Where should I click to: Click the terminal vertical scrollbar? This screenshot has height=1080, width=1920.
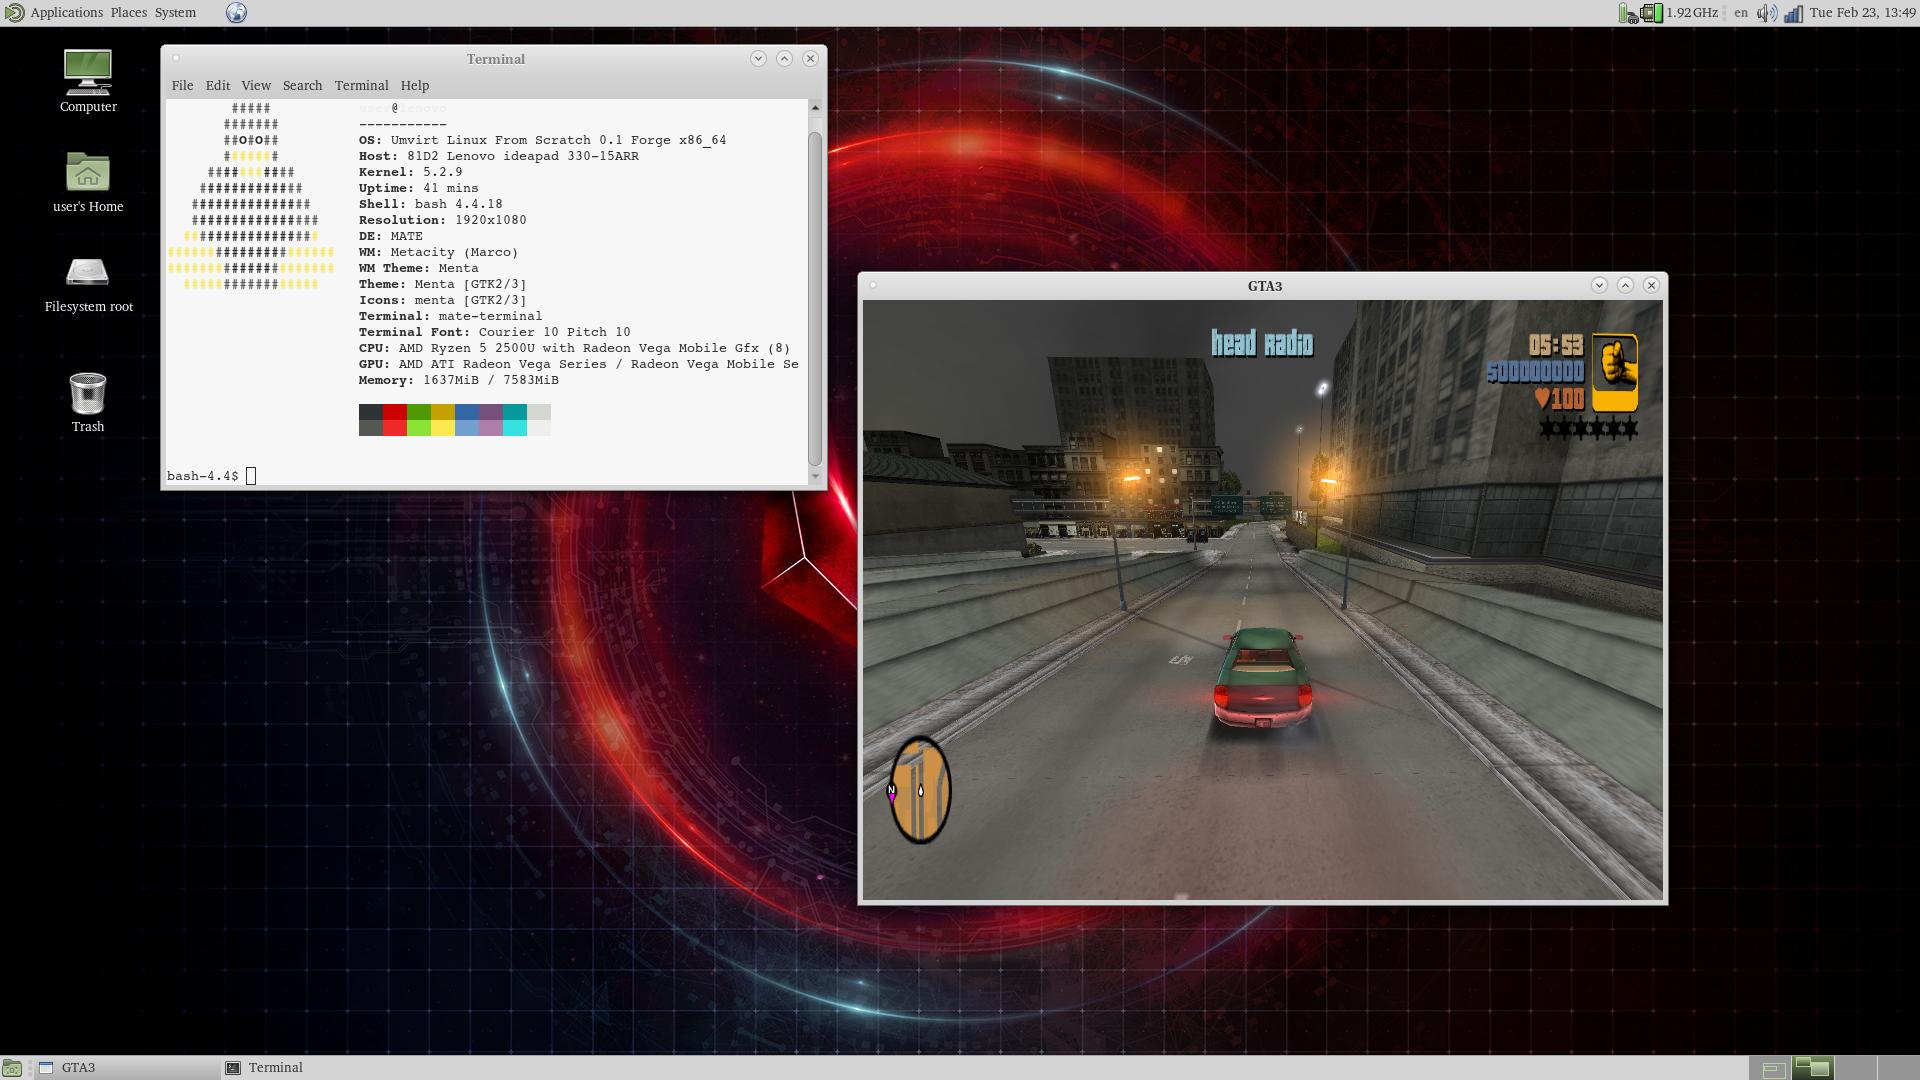[x=815, y=300]
